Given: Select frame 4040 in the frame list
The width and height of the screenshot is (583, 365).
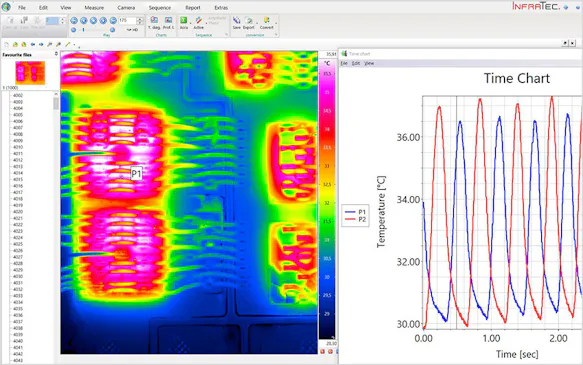Looking at the screenshot, I should coord(18,341).
